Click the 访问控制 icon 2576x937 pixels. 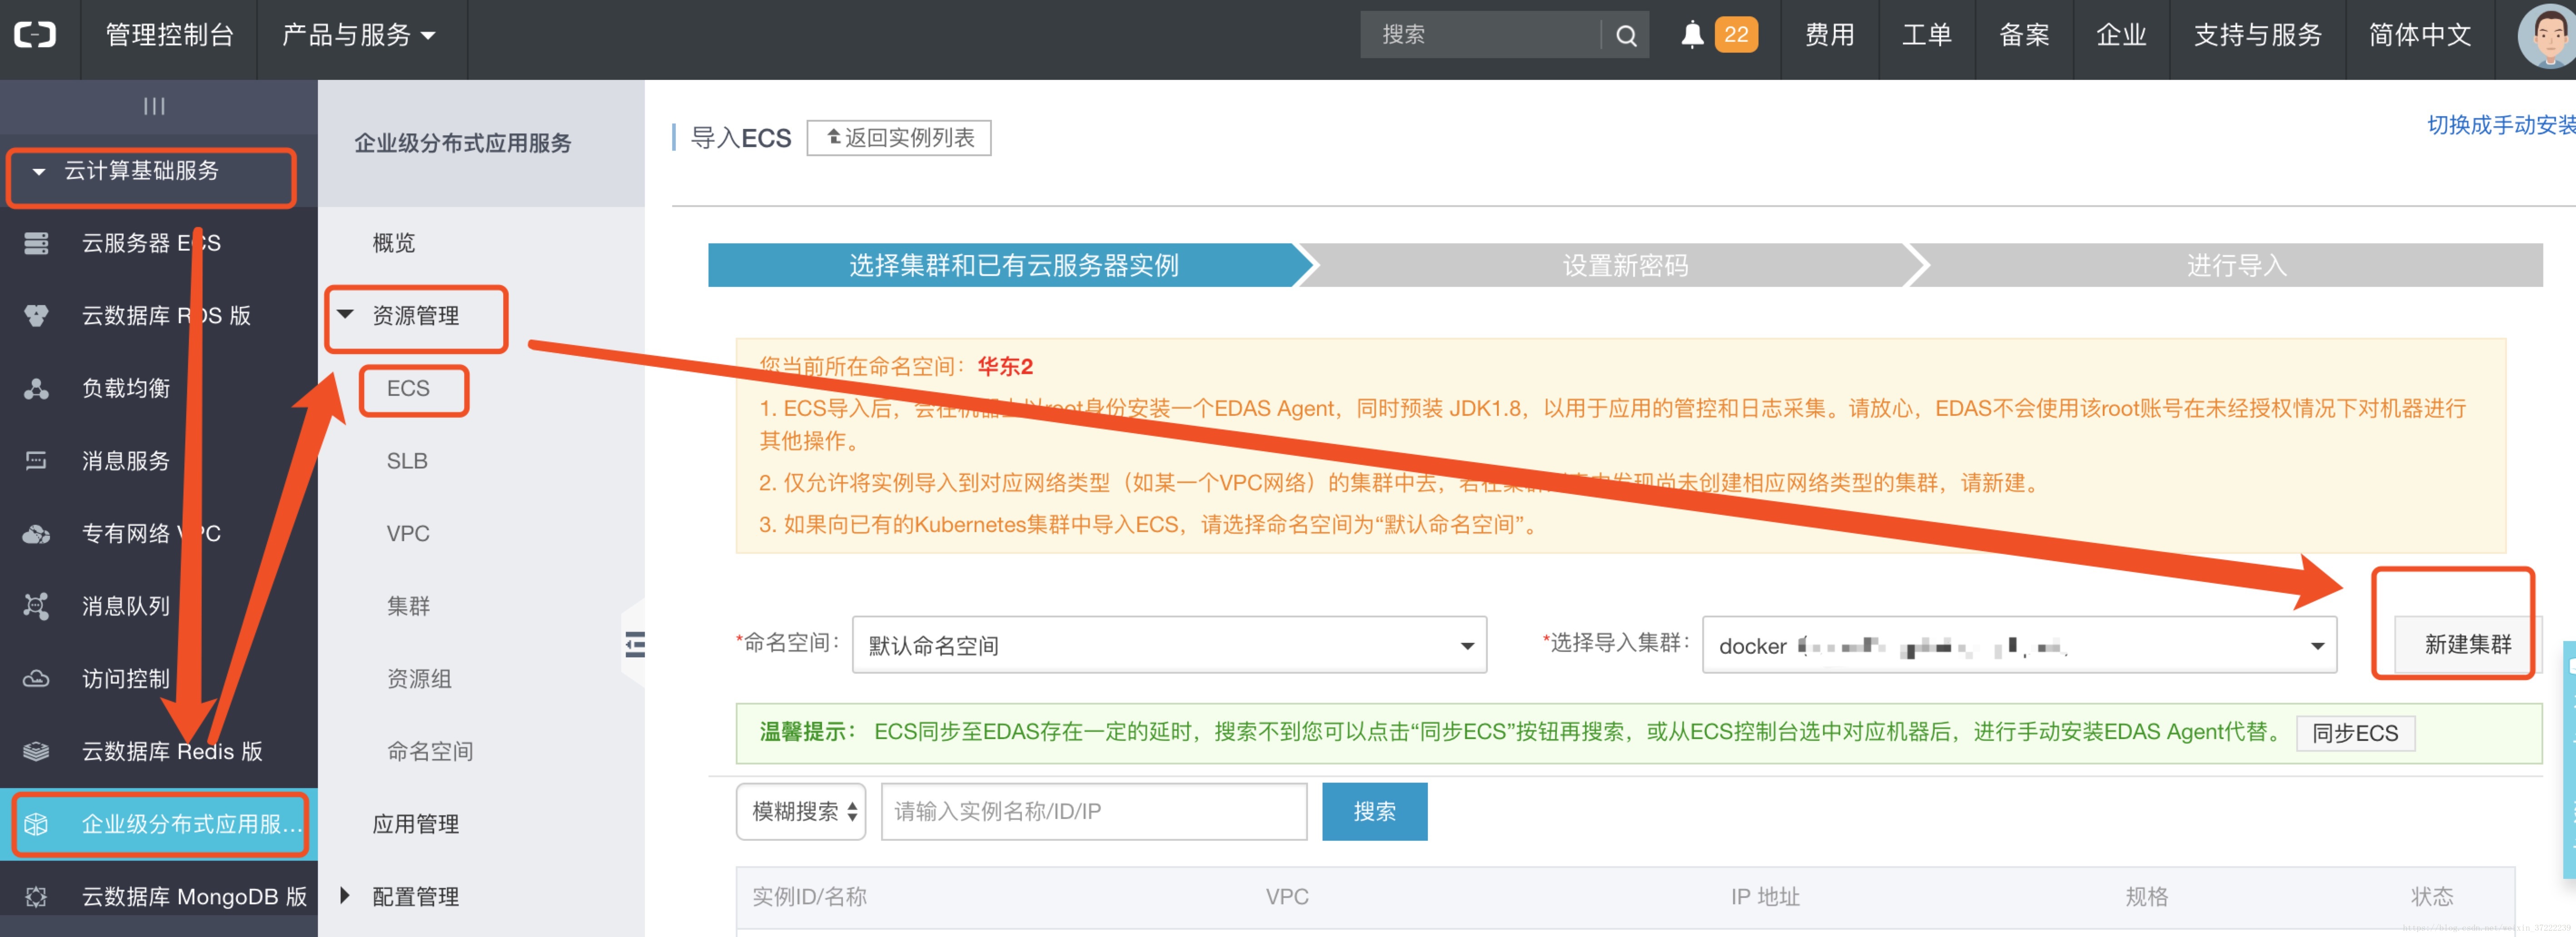[36, 679]
